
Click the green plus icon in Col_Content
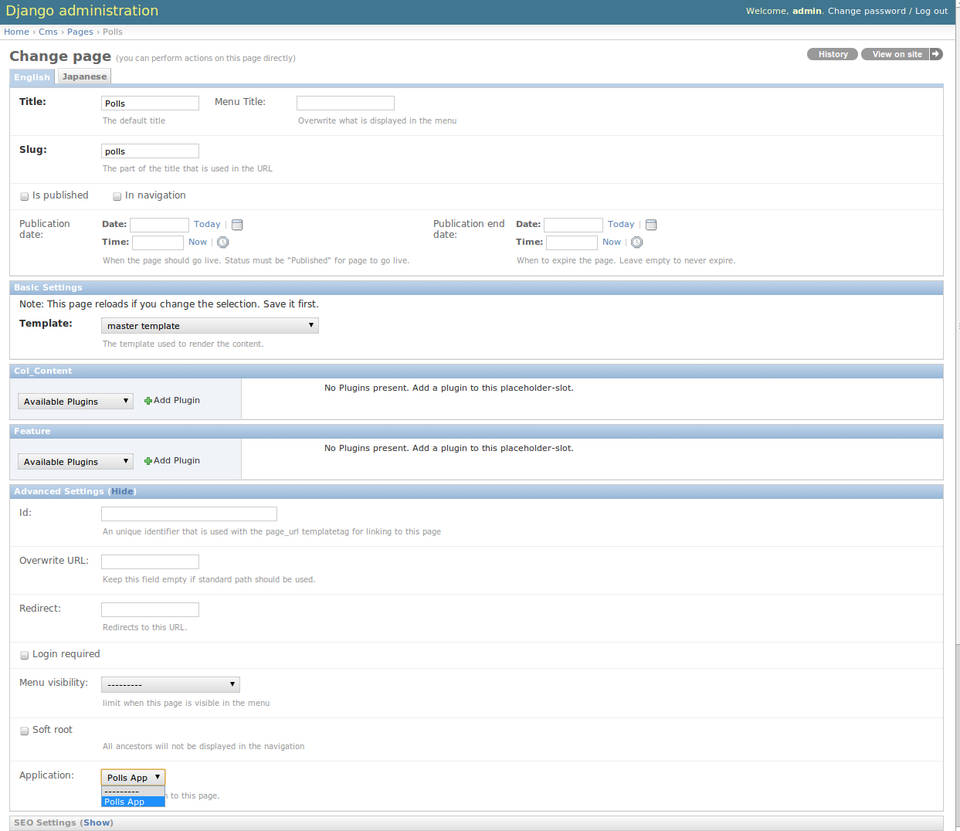click(x=148, y=401)
